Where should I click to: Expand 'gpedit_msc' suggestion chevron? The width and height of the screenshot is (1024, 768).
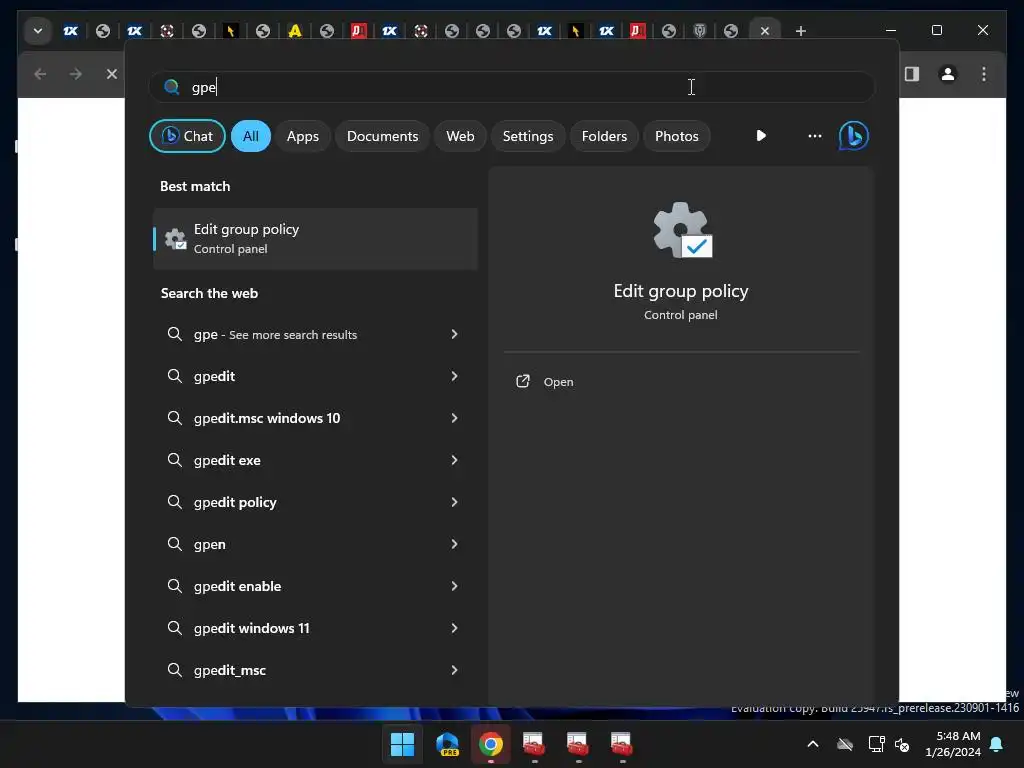tap(455, 670)
